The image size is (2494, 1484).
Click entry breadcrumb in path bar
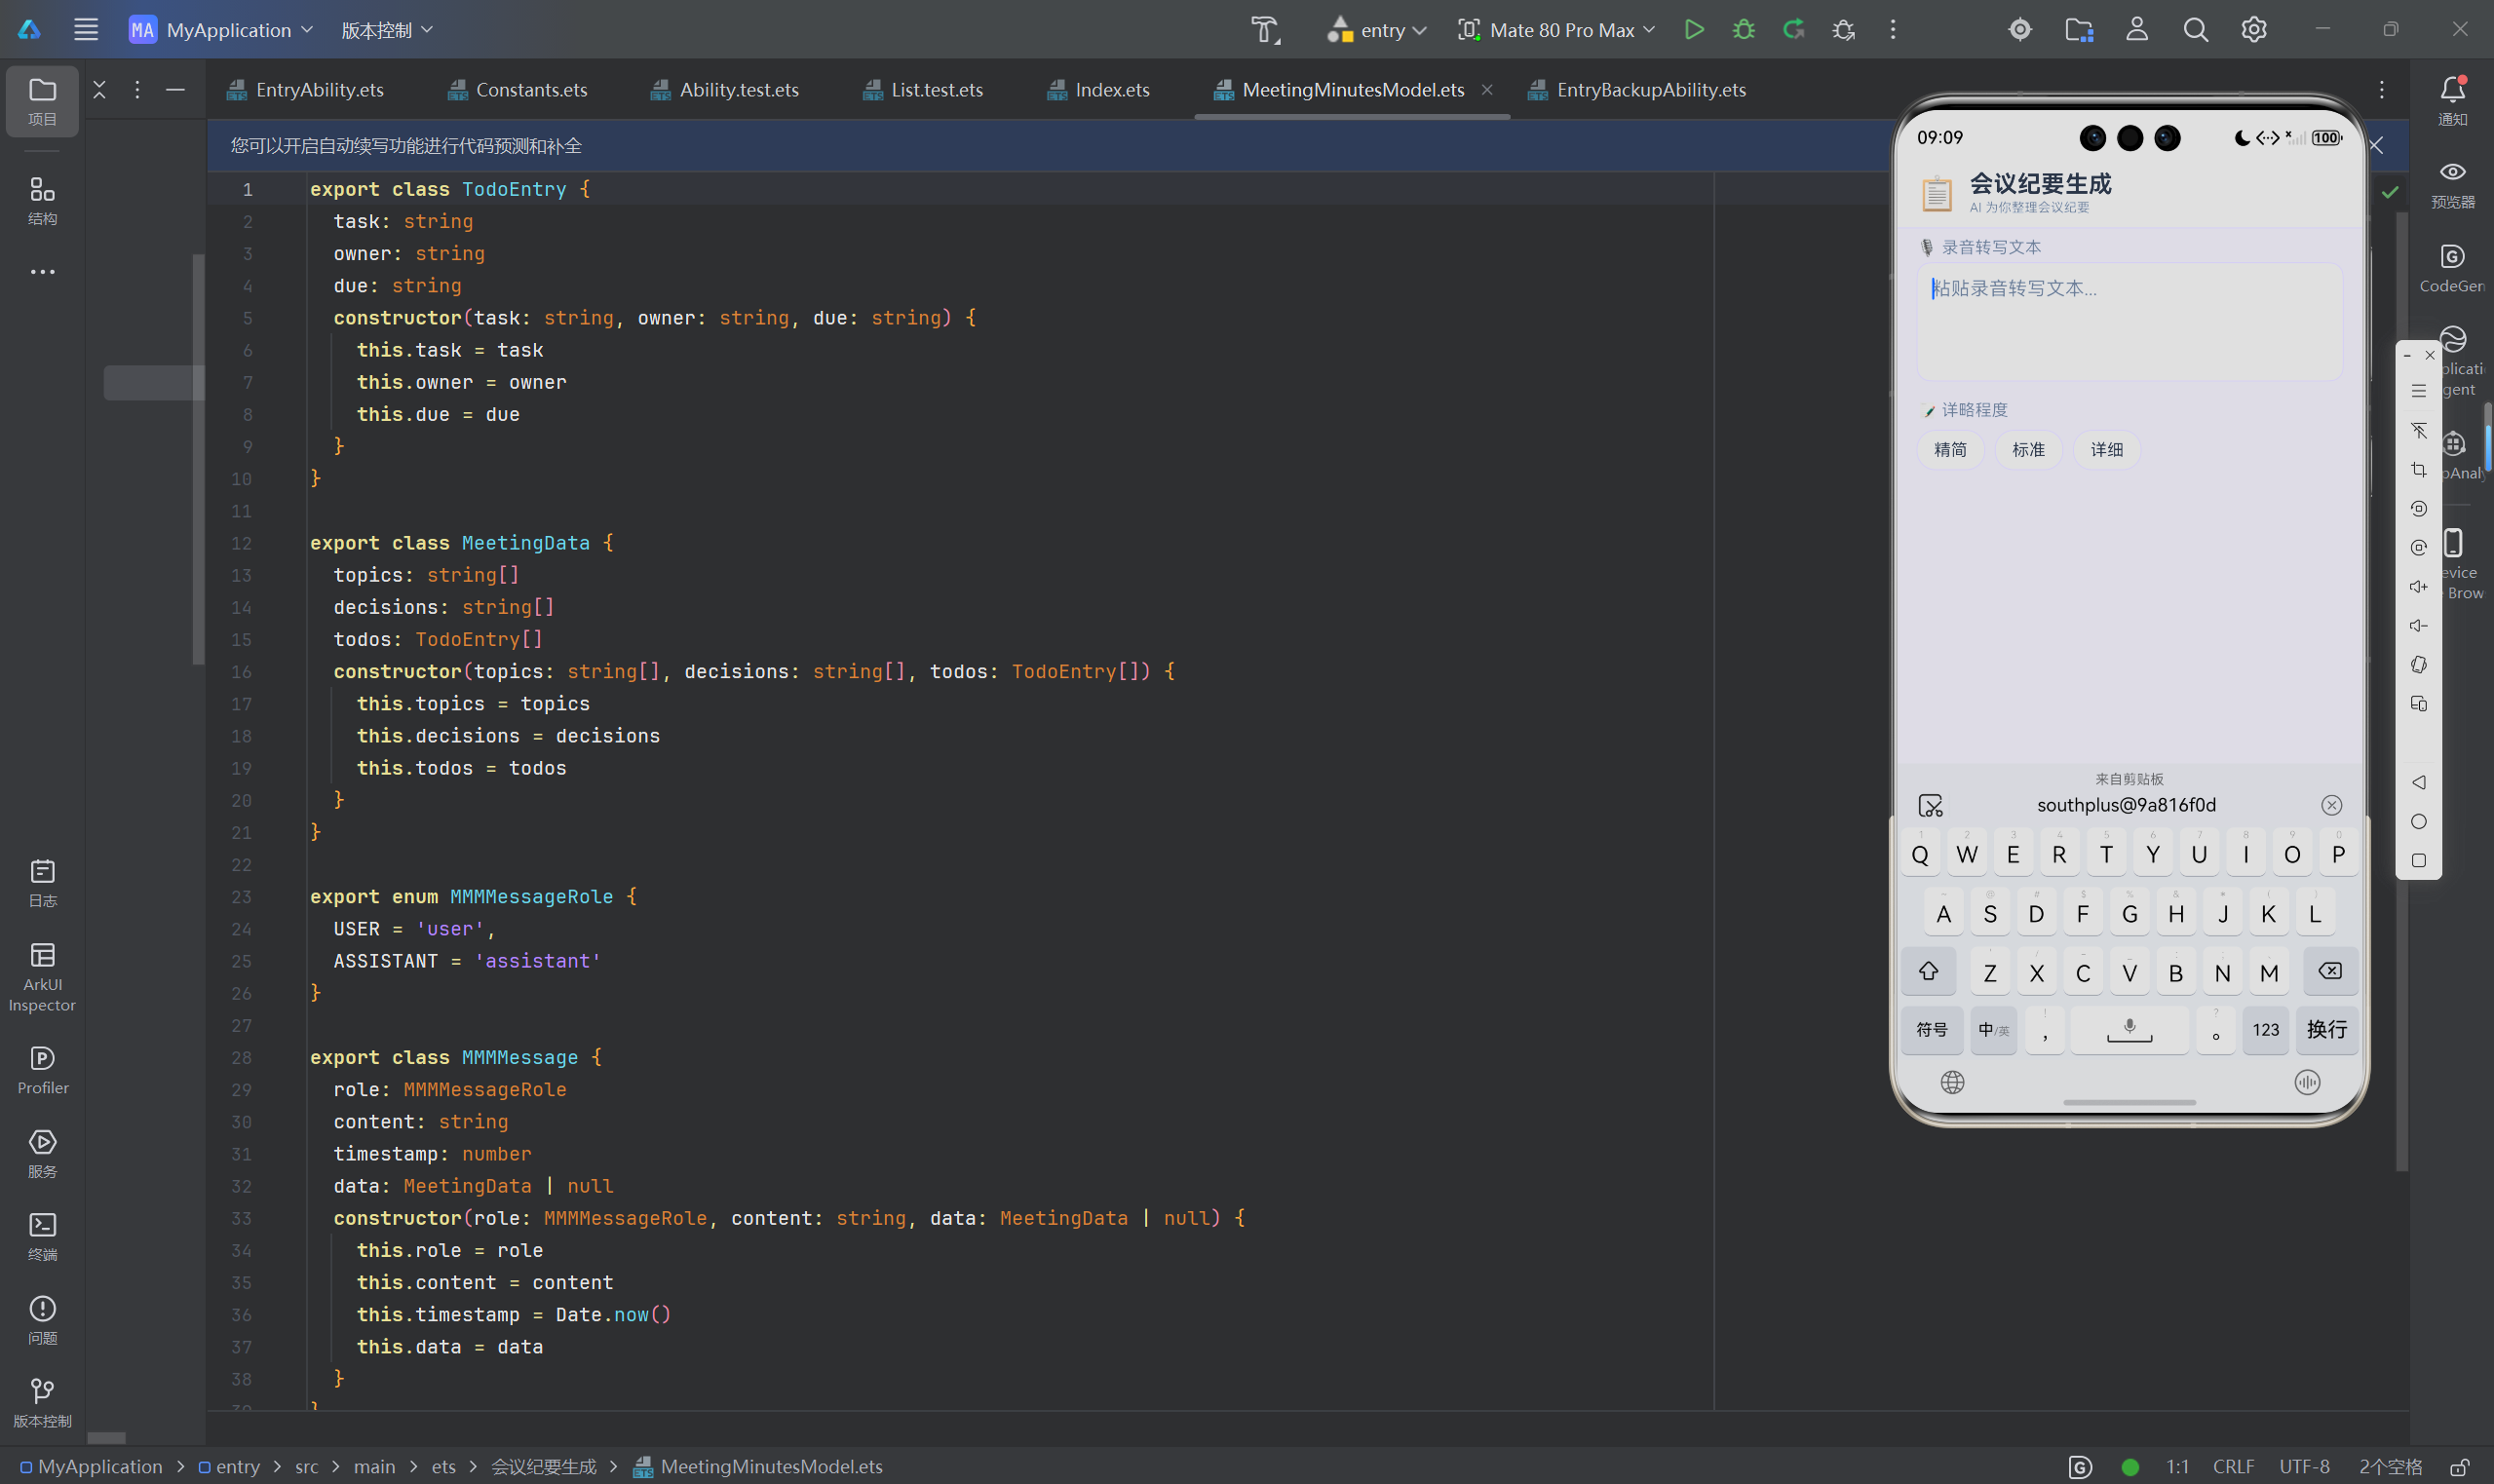click(x=229, y=1466)
